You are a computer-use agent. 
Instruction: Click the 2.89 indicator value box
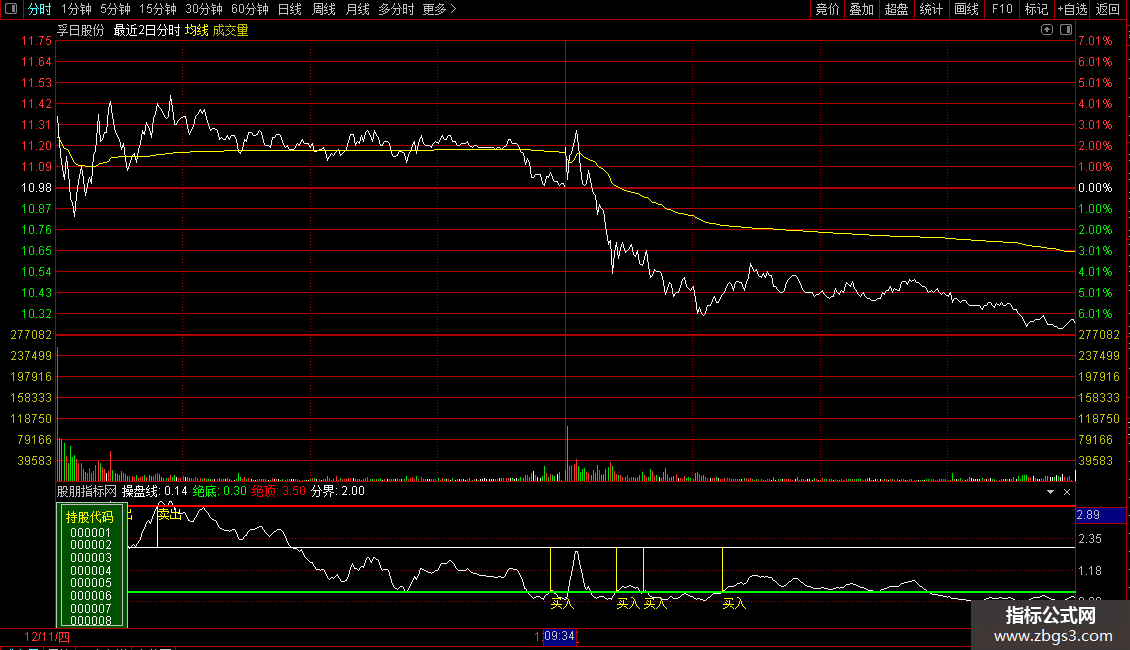click(1100, 515)
